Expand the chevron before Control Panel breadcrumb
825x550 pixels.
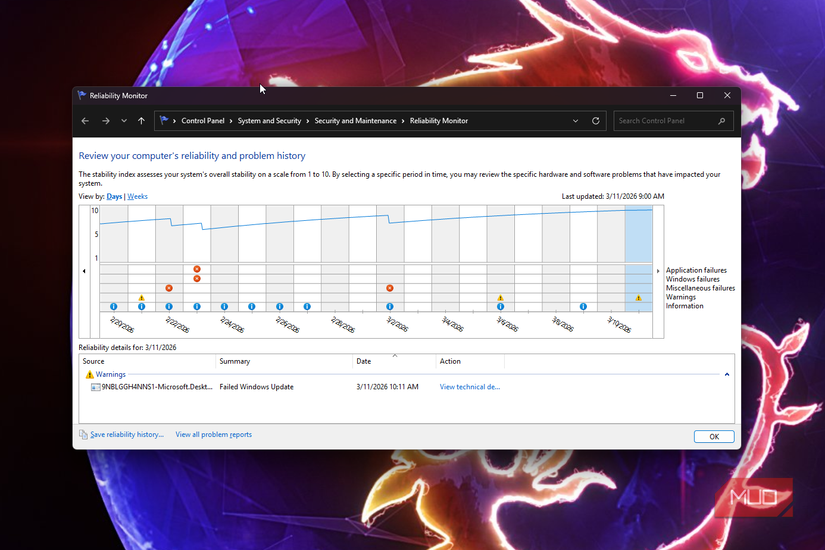coord(174,121)
